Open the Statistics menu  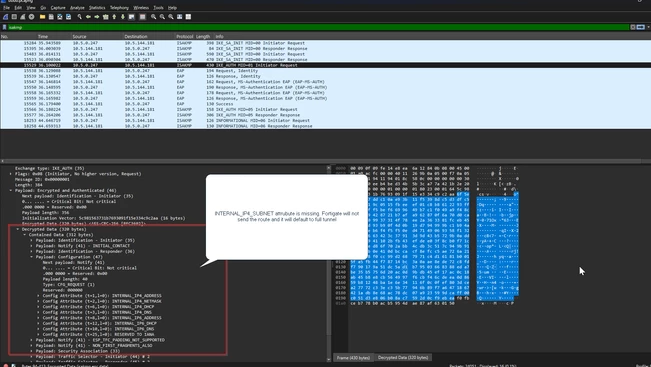pos(97,7)
